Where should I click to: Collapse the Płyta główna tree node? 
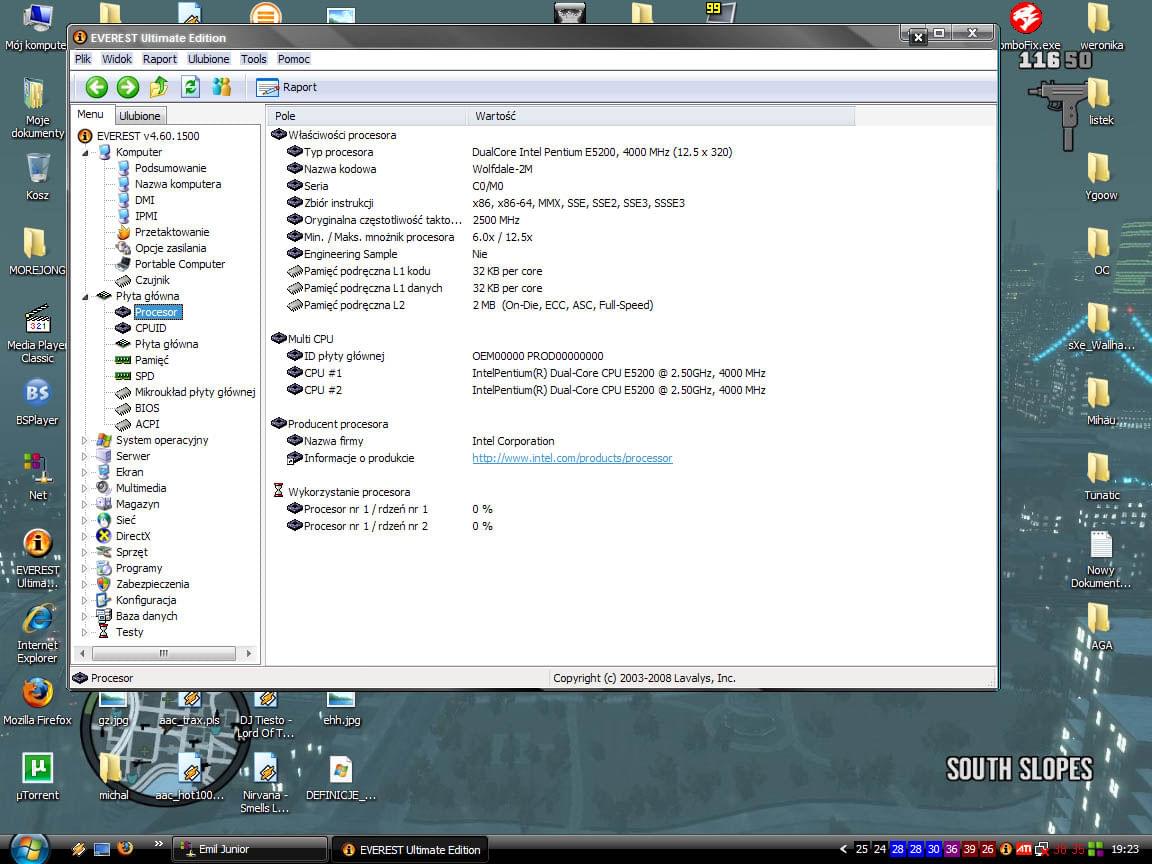tap(85, 296)
